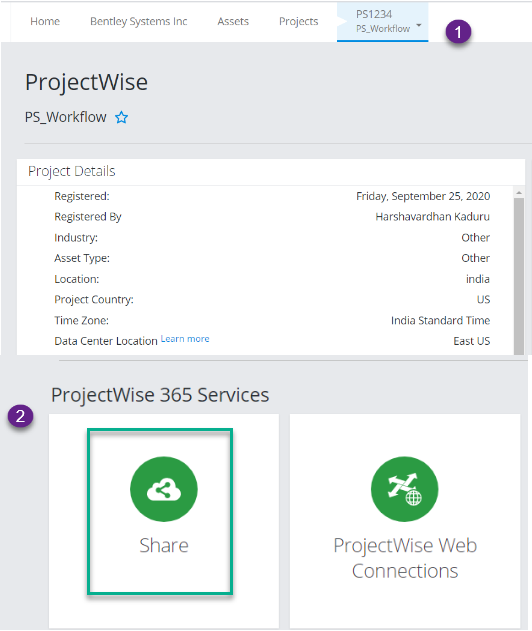
Task: Click the scrollbar up arrow in Project Details
Action: [519, 193]
